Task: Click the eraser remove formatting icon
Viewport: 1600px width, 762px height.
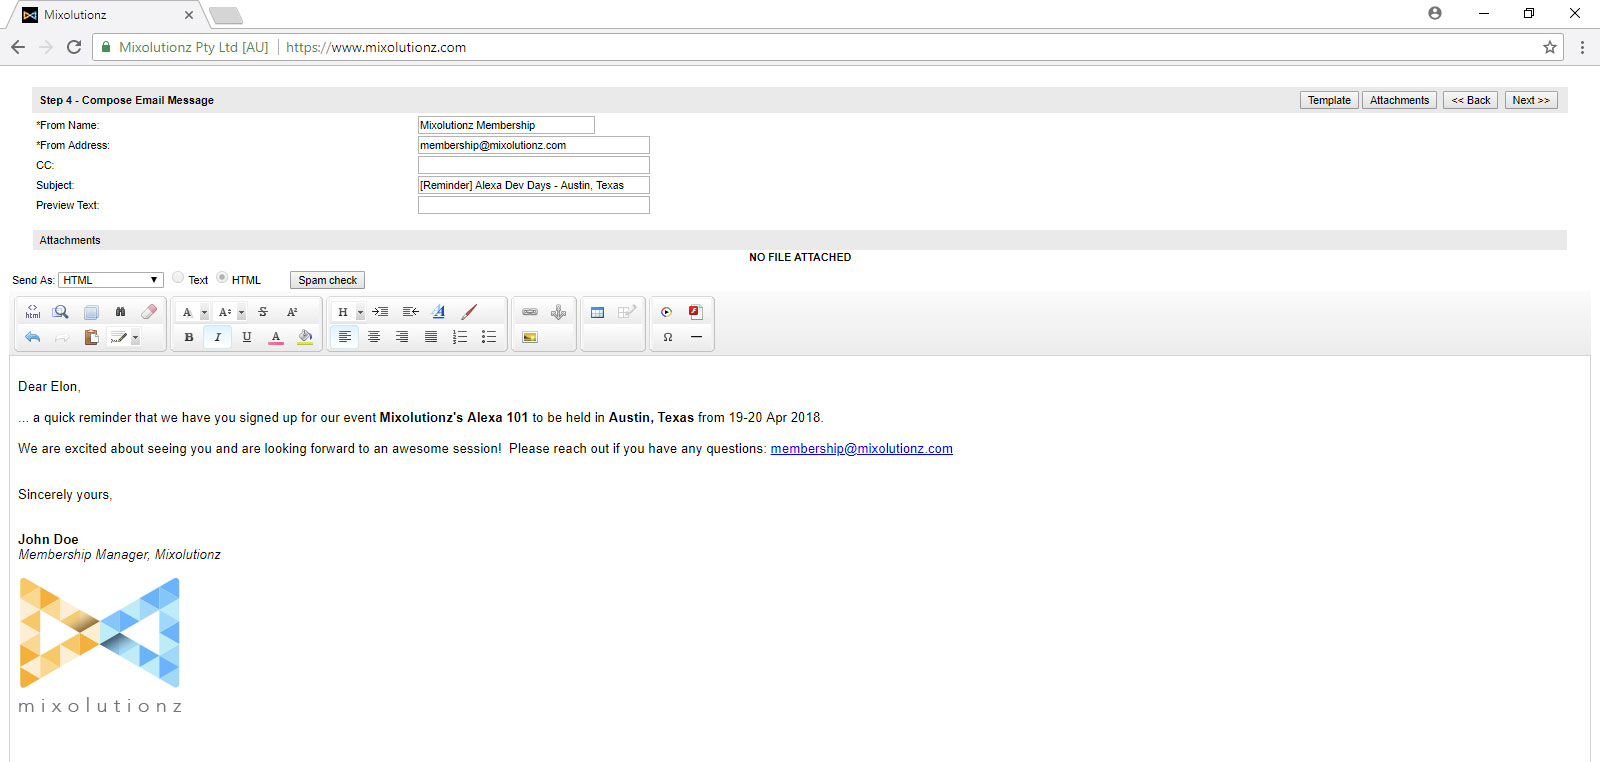Action: pyautogui.click(x=149, y=312)
